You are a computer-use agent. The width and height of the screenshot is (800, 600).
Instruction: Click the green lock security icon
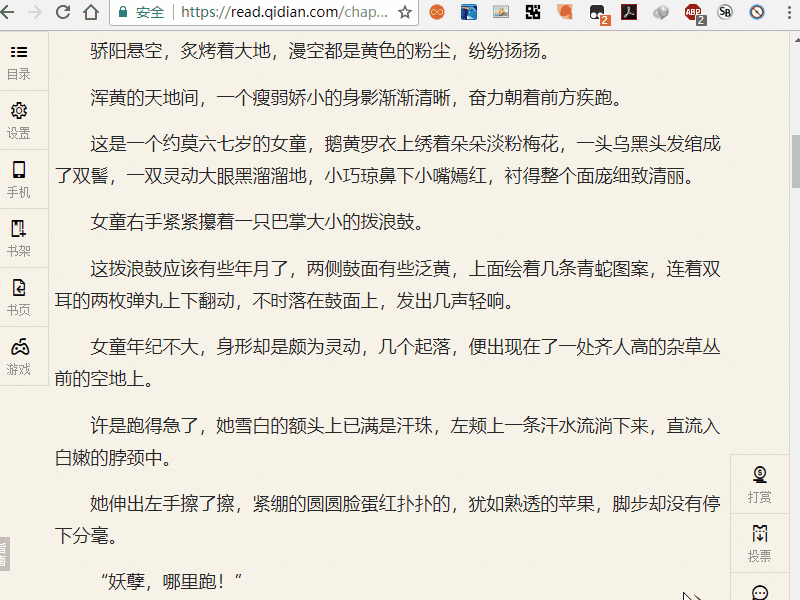coord(122,12)
